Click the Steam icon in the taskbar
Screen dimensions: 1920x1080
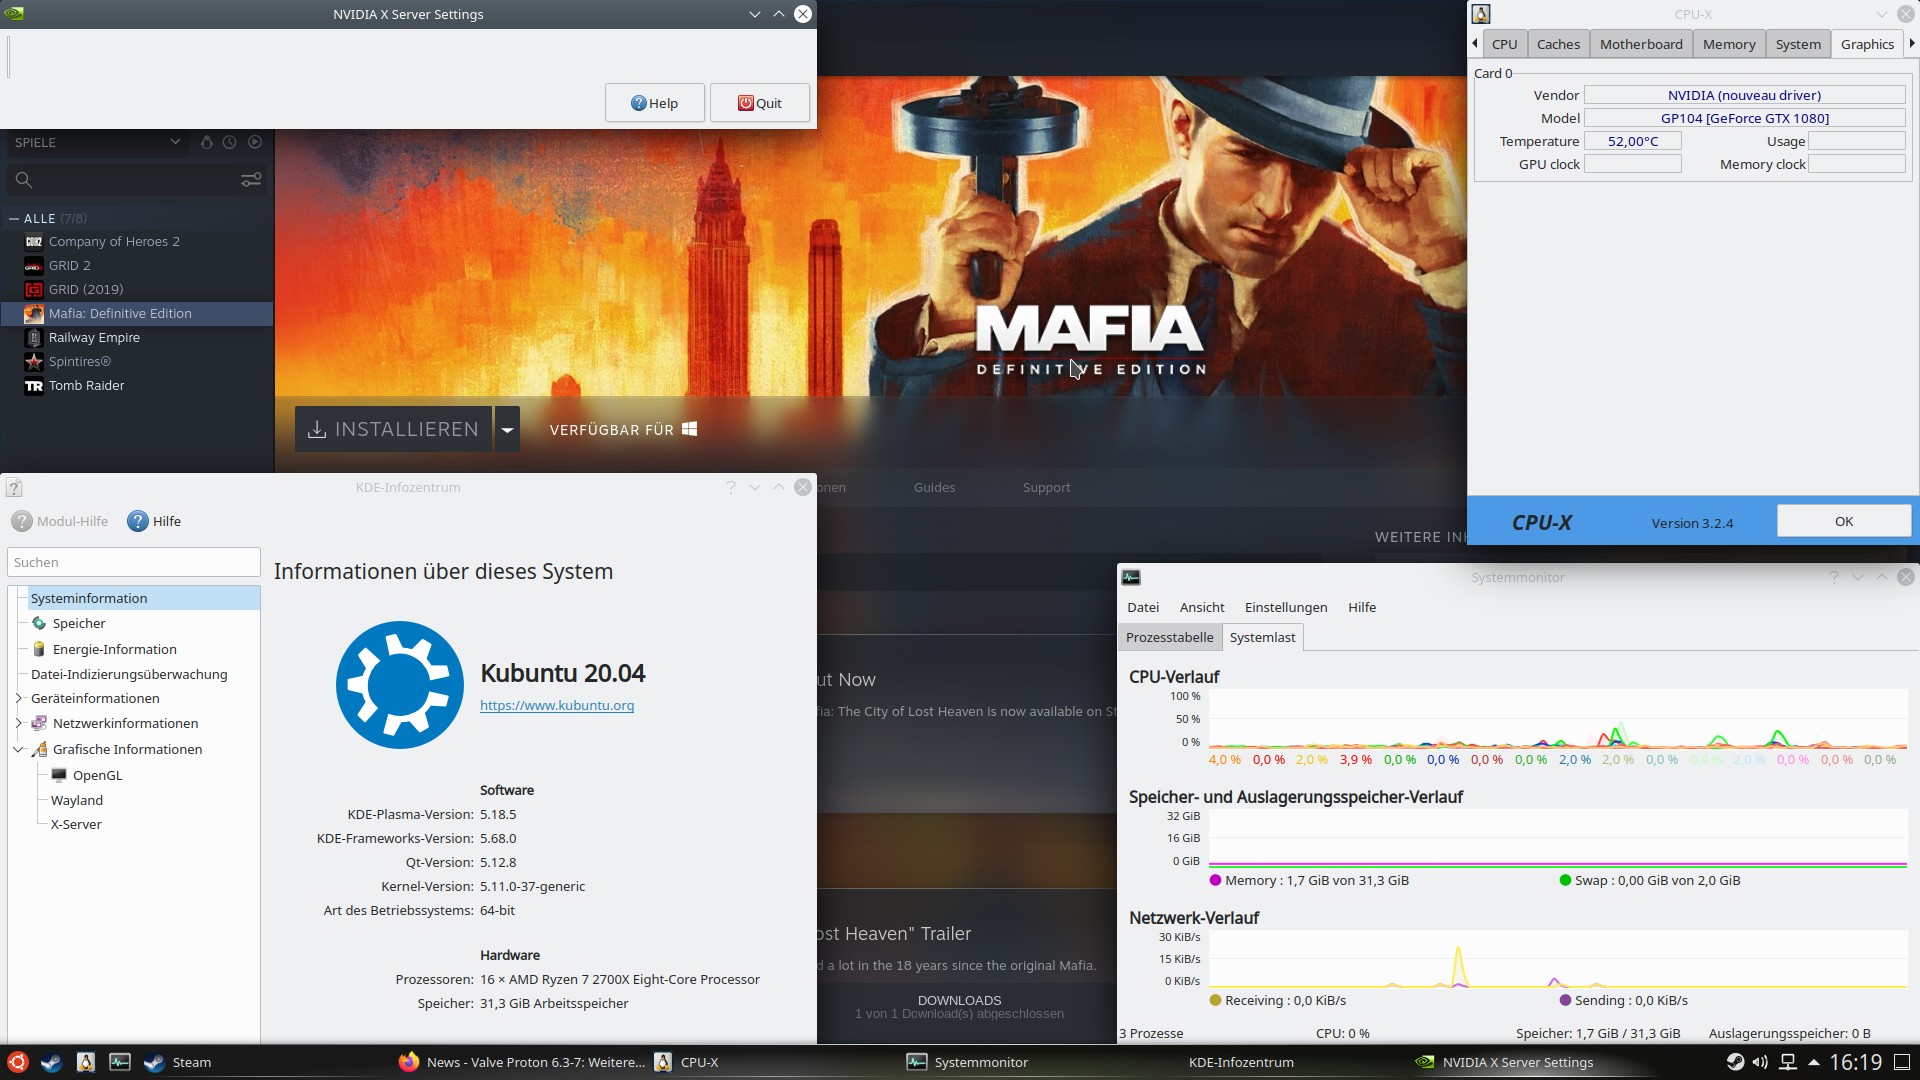pos(176,1062)
